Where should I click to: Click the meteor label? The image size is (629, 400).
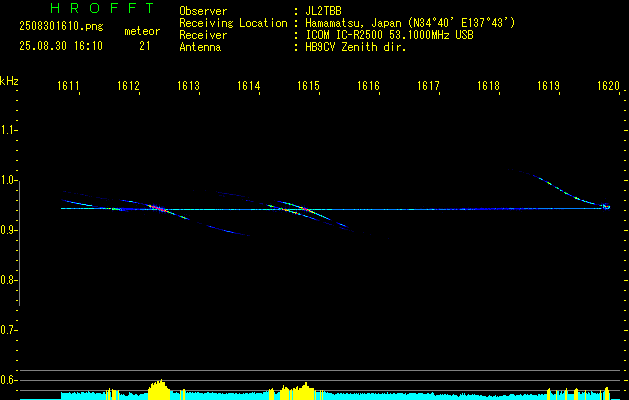142,31
